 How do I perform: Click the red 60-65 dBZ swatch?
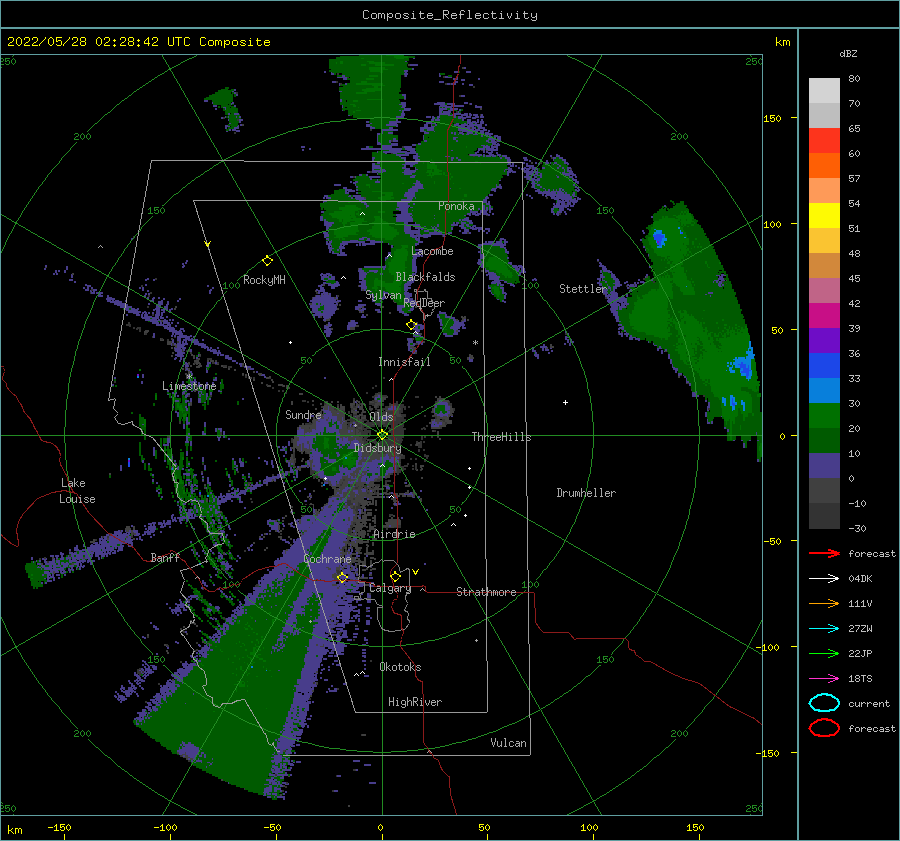[x=824, y=141]
